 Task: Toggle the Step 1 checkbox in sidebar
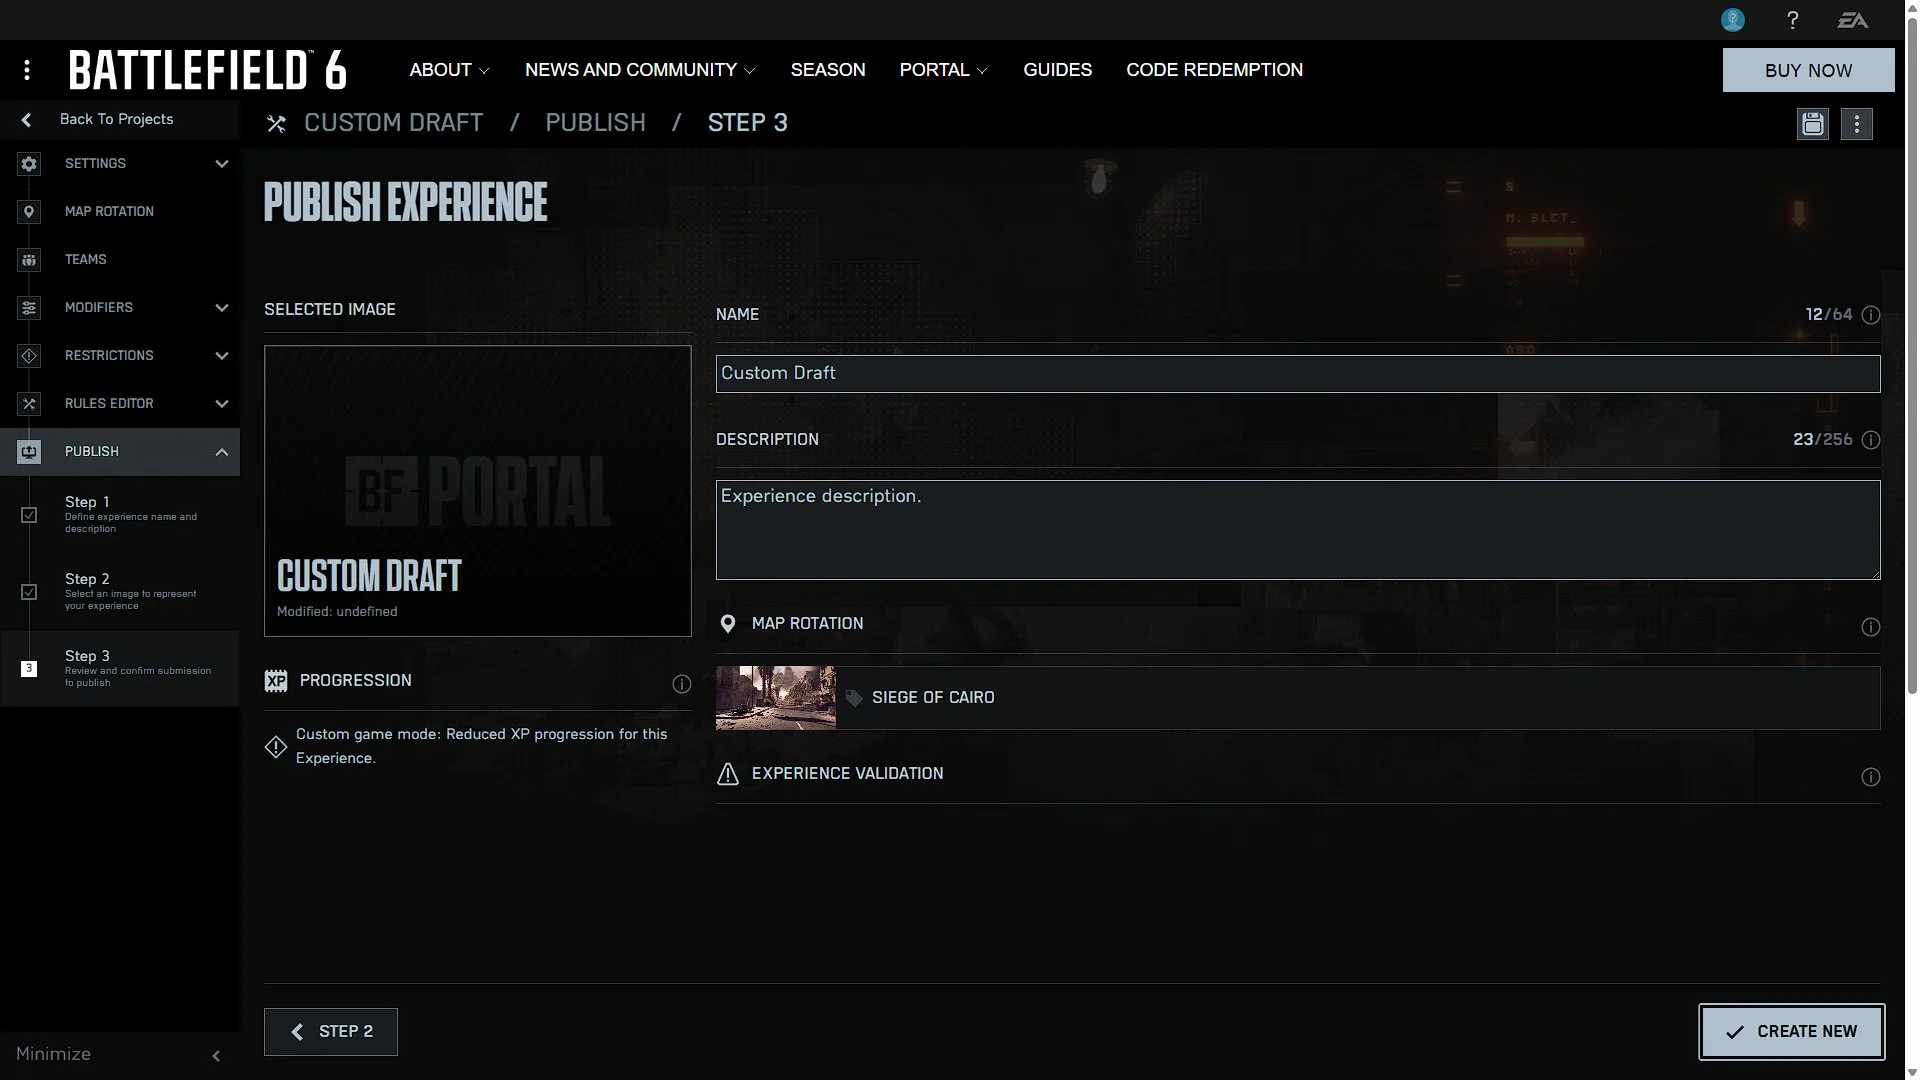click(29, 515)
